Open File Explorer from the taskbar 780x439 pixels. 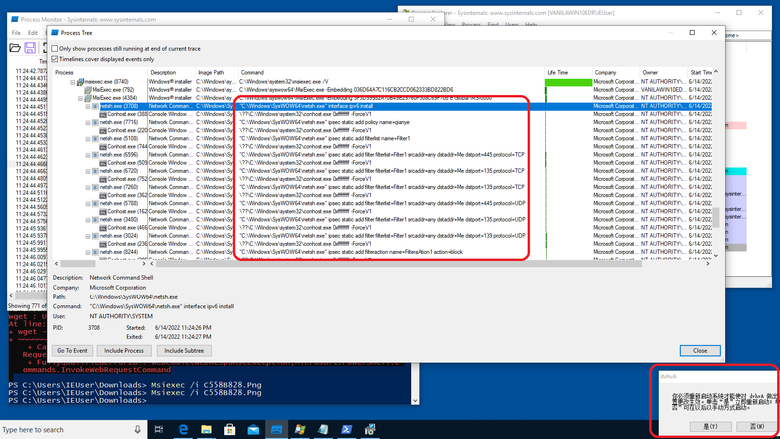pos(208,429)
